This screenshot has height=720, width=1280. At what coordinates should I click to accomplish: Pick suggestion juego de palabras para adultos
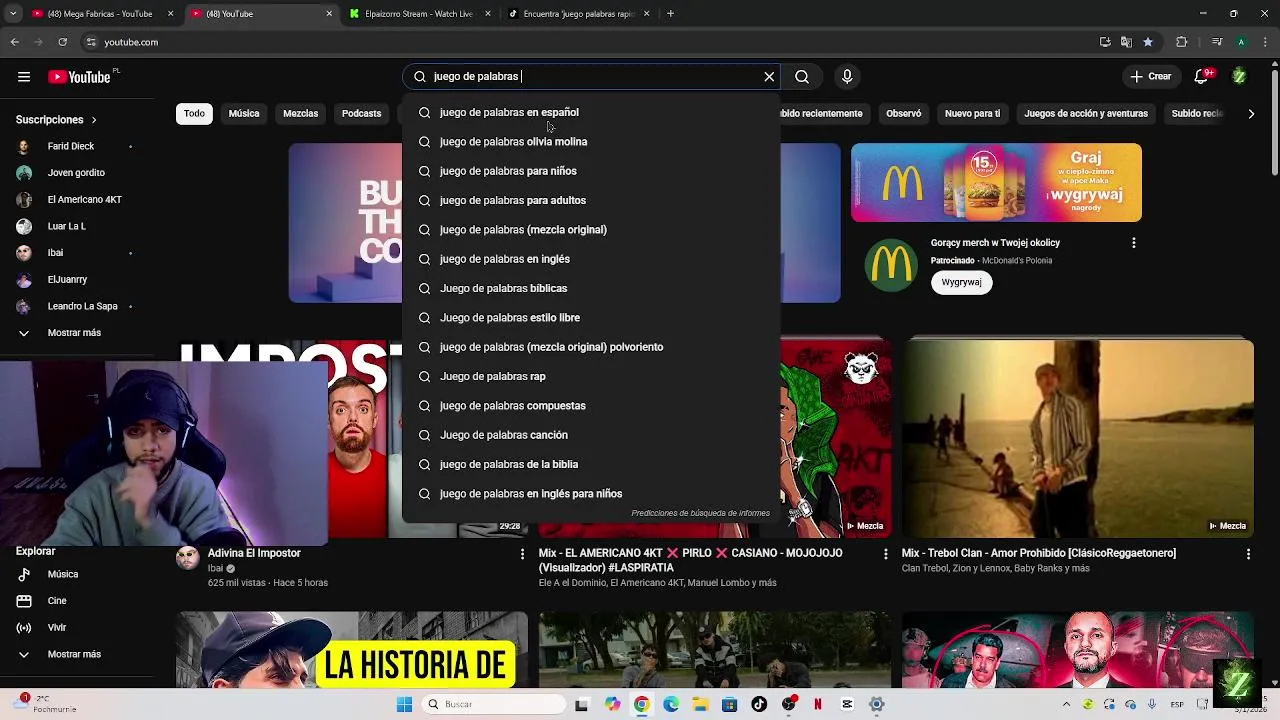click(591, 201)
